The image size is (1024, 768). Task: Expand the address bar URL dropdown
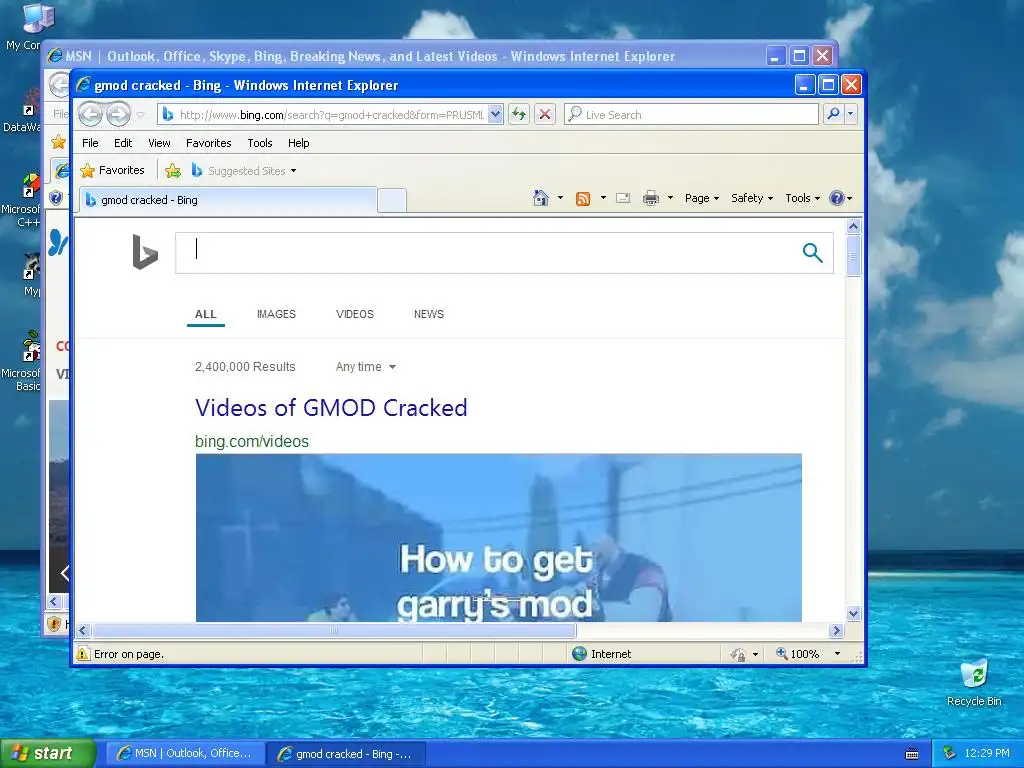[495, 114]
